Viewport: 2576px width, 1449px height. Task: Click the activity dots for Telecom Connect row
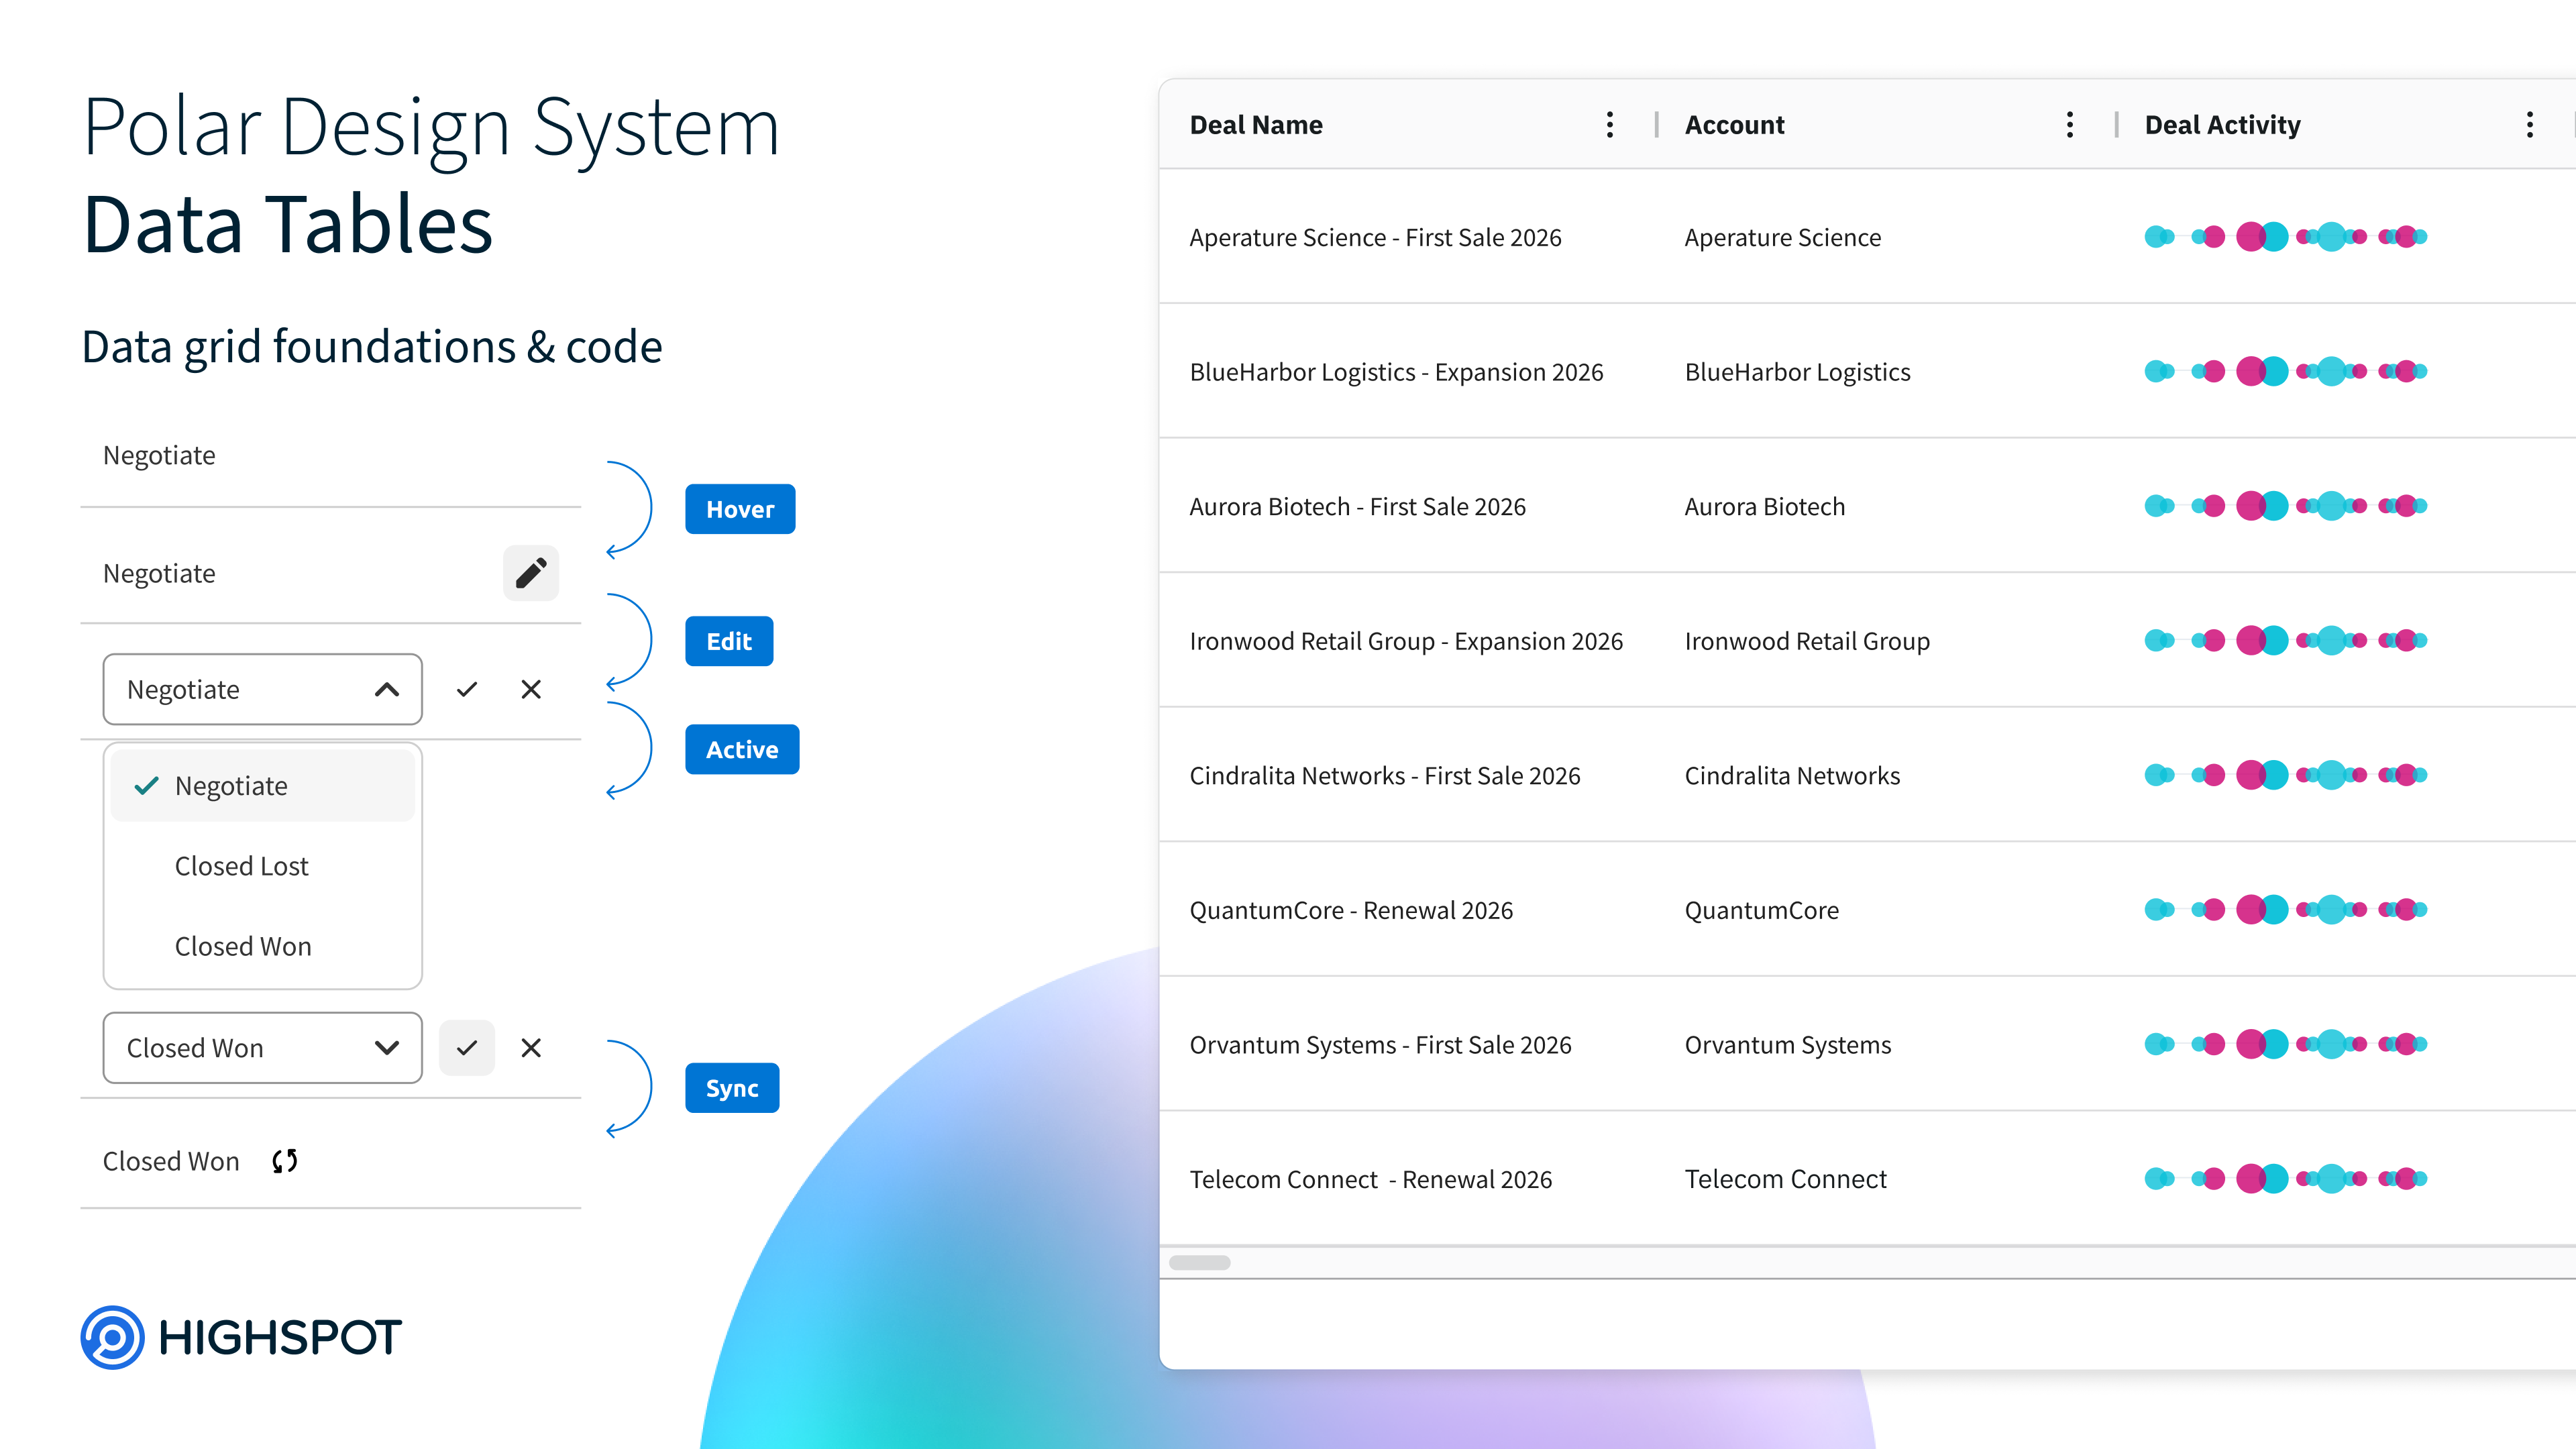click(2286, 1178)
